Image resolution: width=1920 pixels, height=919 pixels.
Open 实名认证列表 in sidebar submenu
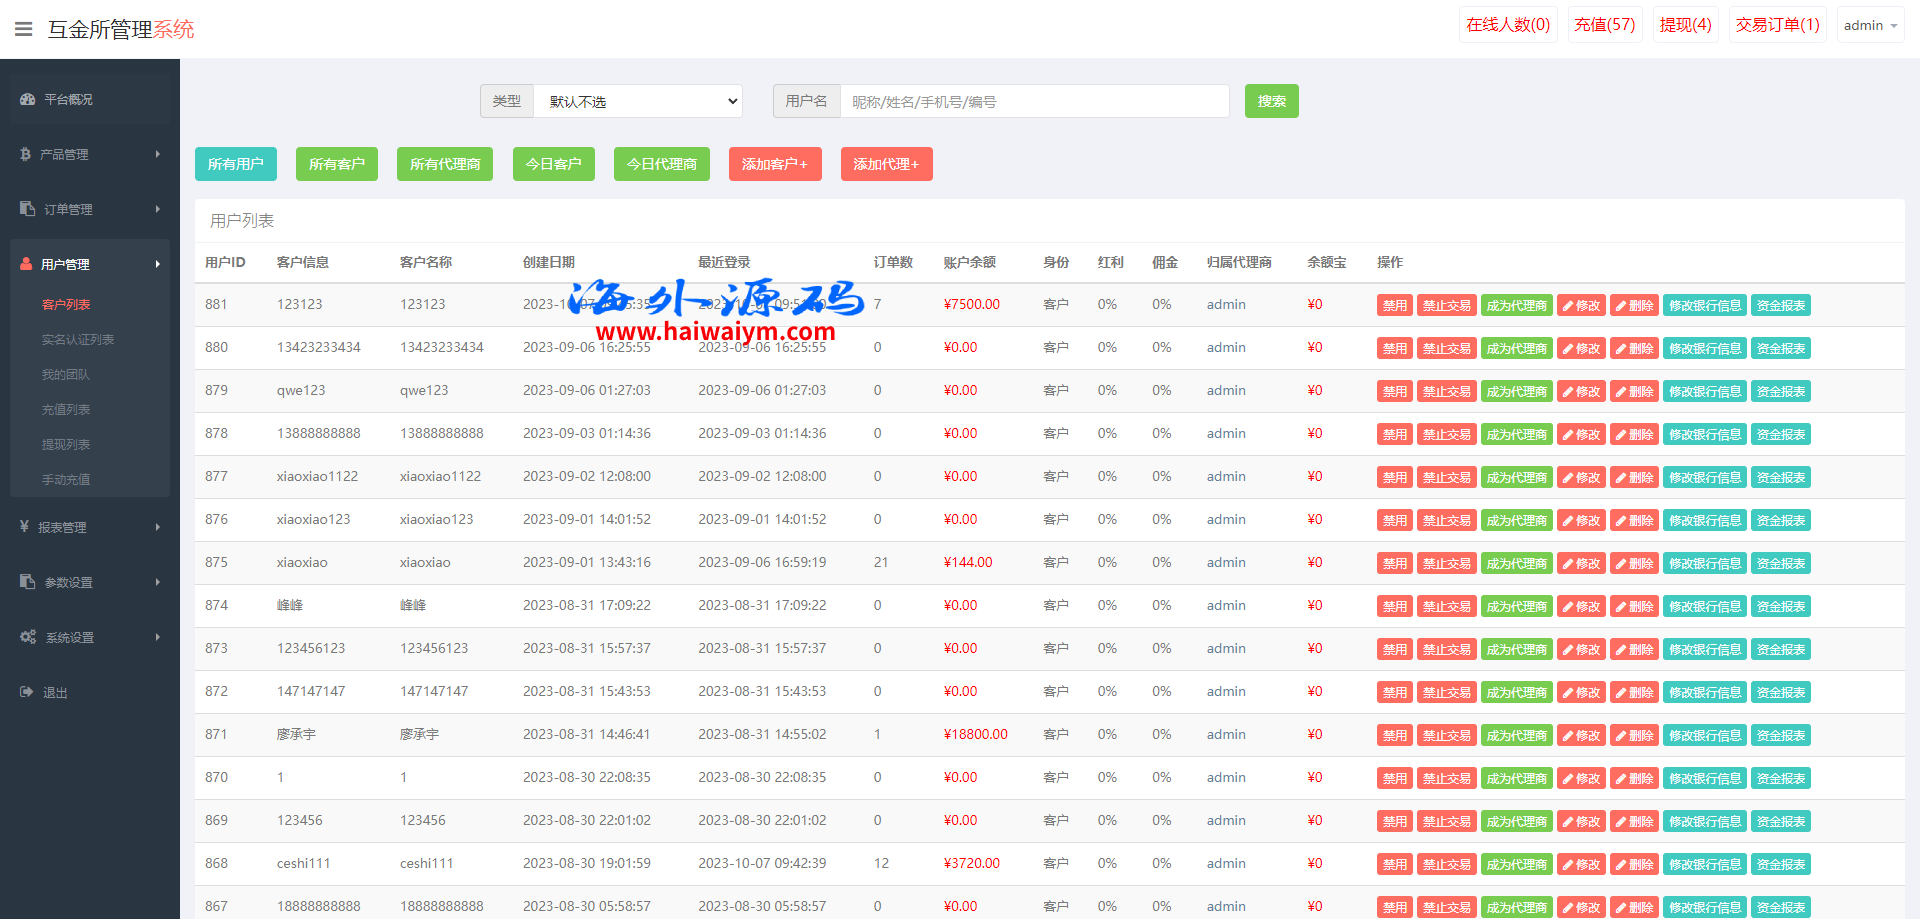78,340
